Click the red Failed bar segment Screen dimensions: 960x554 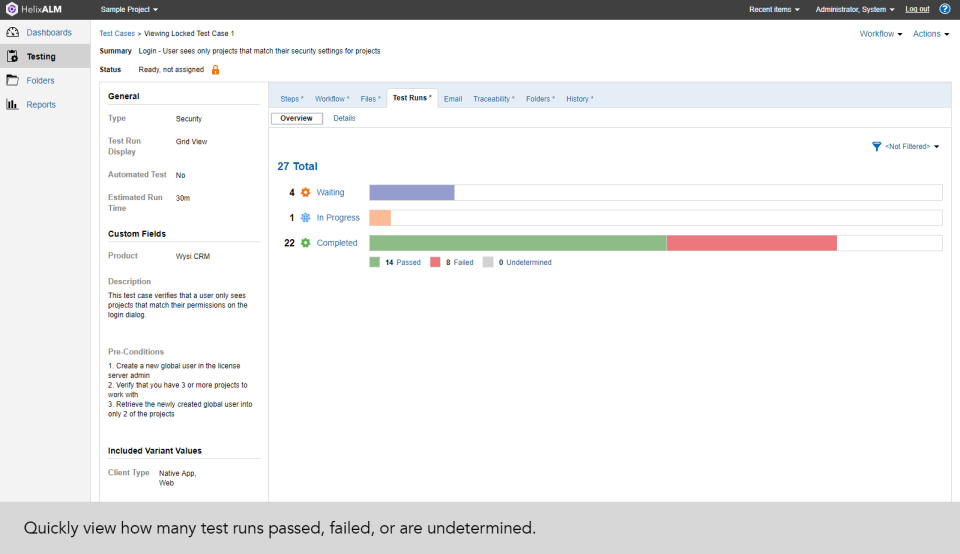[x=751, y=243]
